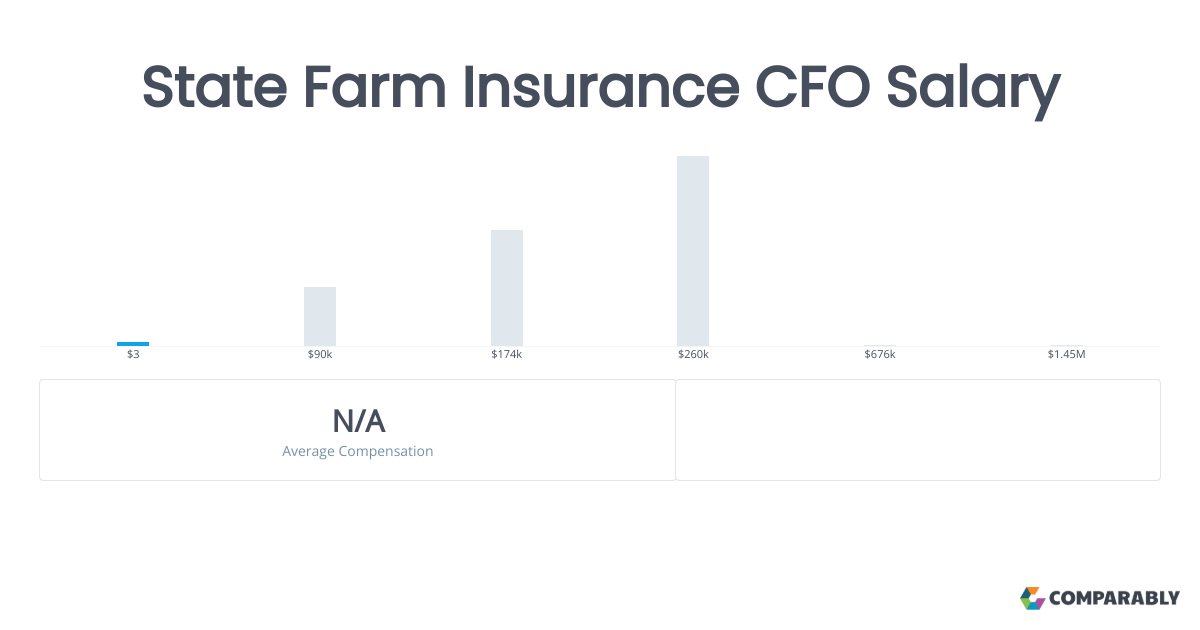Click the $90k axis label

pos(320,355)
